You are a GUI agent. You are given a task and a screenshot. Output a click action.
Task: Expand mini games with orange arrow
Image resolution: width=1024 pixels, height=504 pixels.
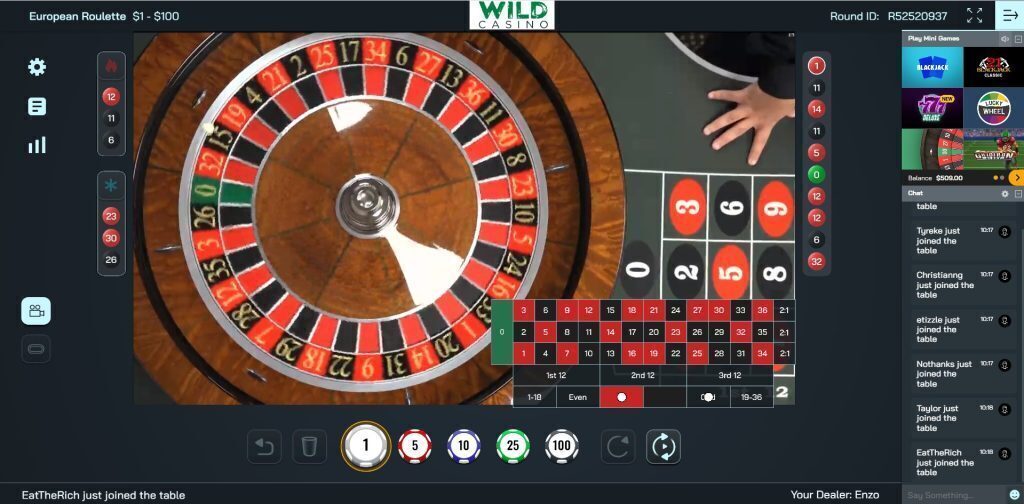pyautogui.click(x=1016, y=178)
